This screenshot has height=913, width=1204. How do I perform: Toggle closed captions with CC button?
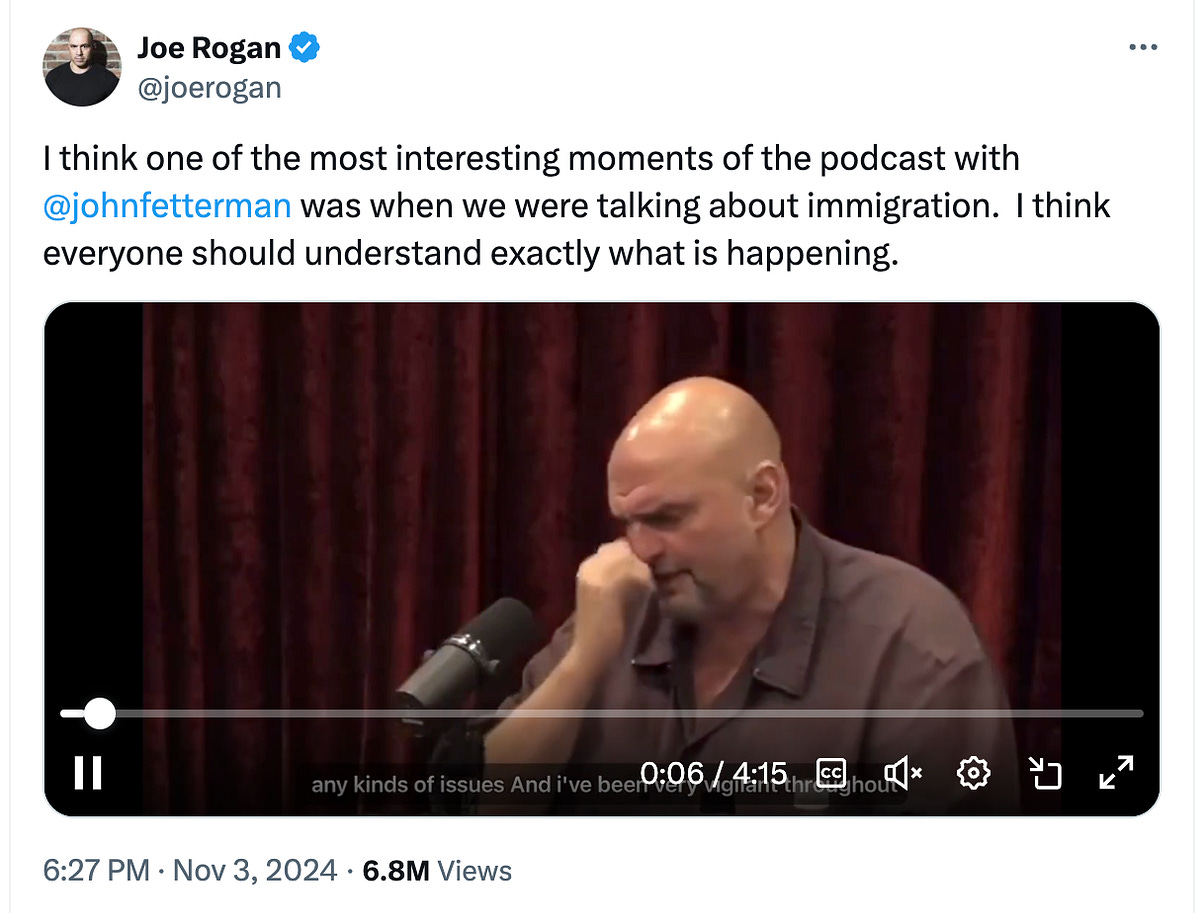click(x=832, y=772)
